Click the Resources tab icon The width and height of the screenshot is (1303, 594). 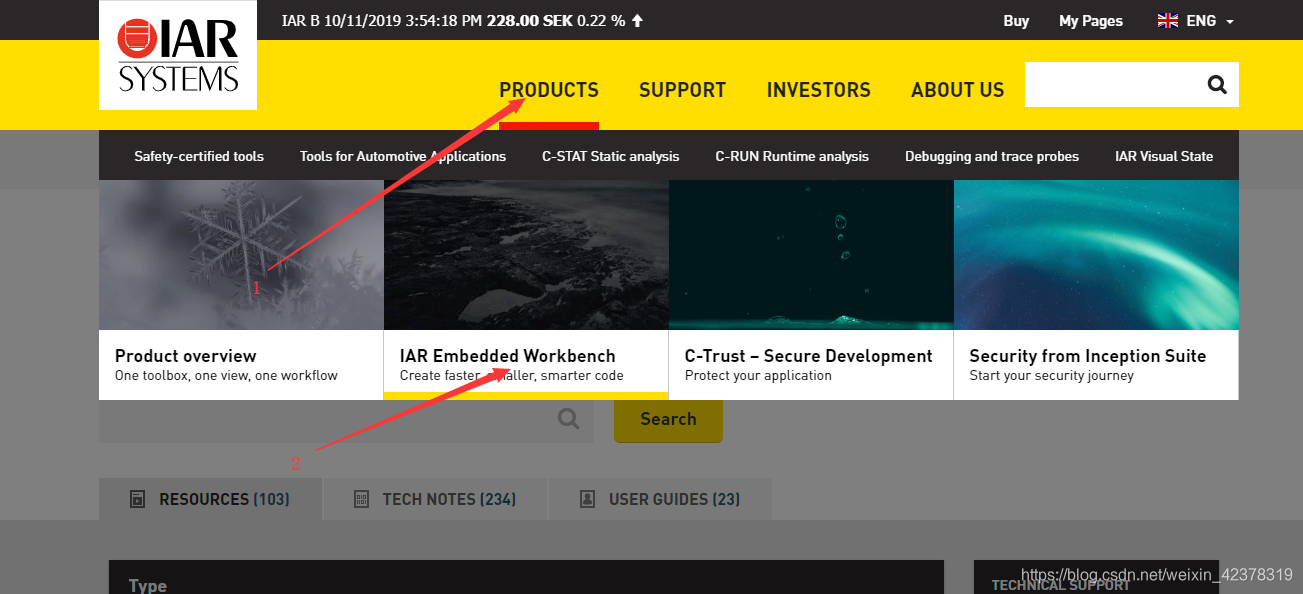coord(138,499)
